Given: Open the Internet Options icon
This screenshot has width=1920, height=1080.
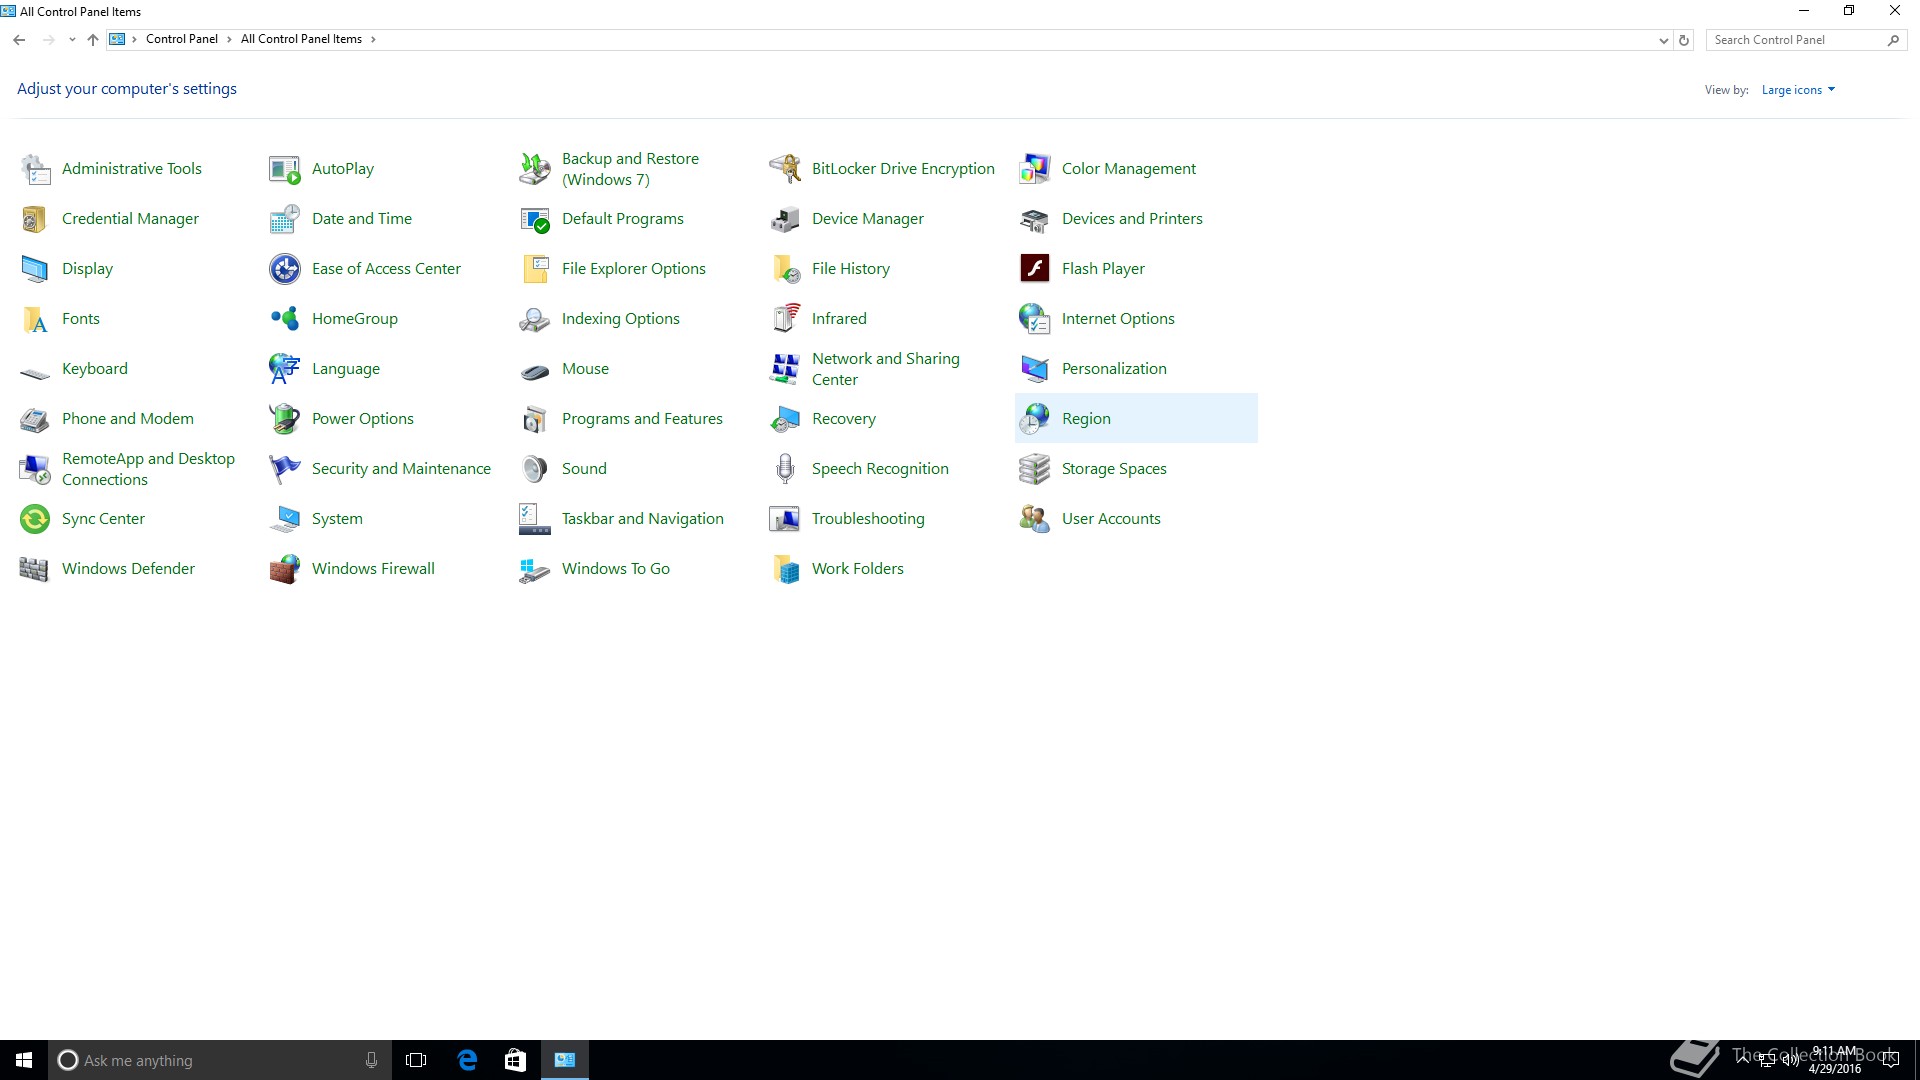Looking at the screenshot, I should 1035,319.
